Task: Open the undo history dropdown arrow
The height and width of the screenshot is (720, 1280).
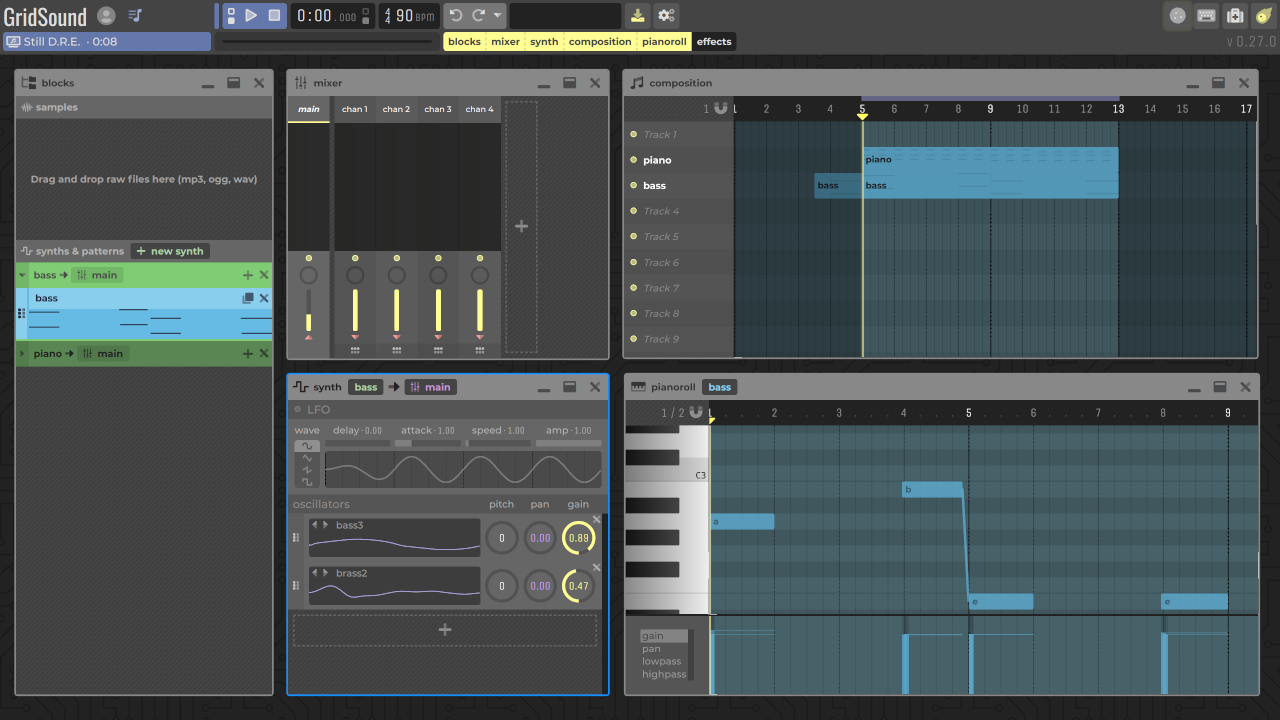Action: pyautogui.click(x=497, y=15)
